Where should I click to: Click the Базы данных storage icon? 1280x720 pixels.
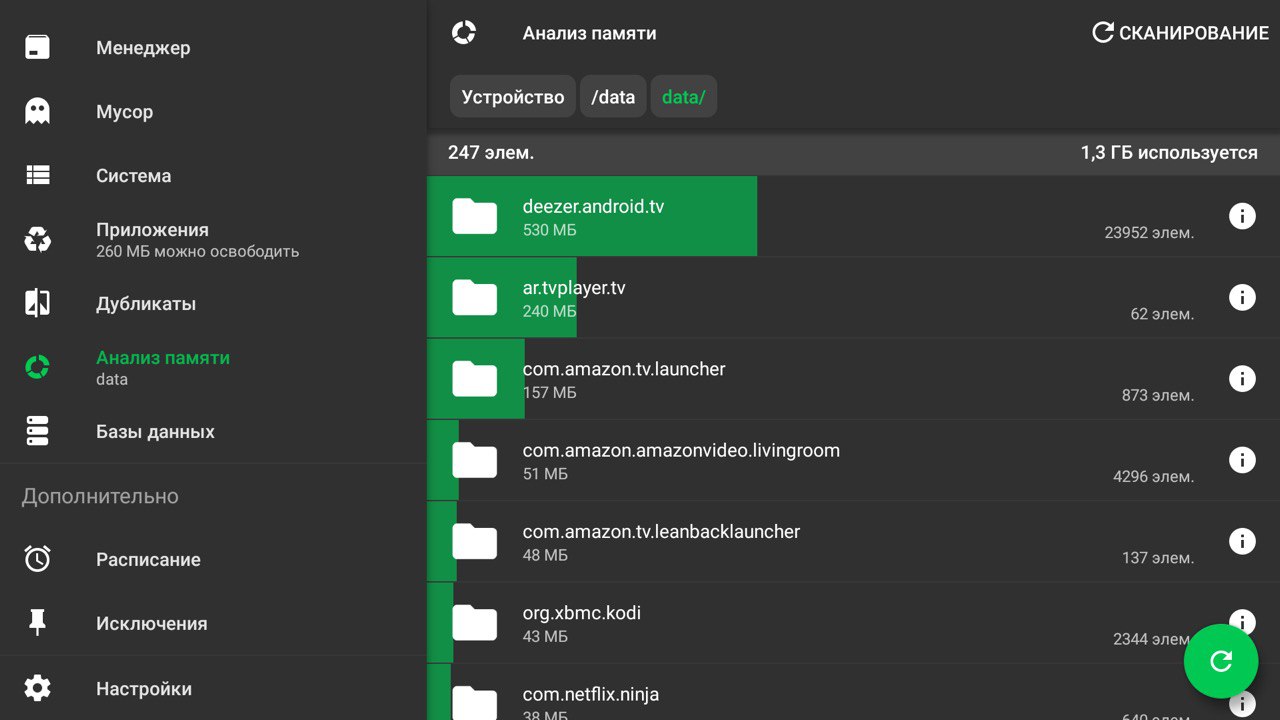tap(37, 431)
